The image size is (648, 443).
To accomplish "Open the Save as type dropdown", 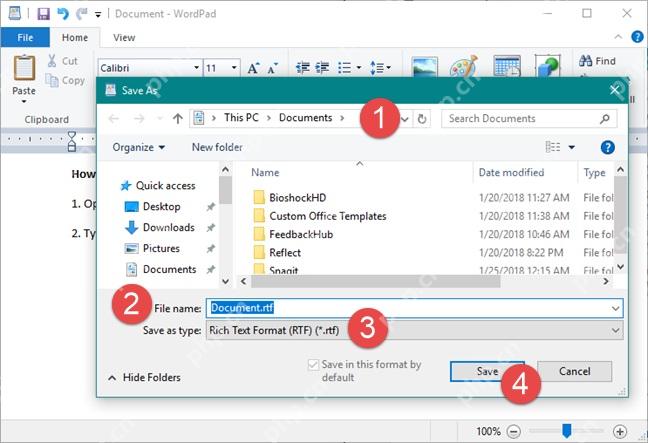I will coord(414,331).
